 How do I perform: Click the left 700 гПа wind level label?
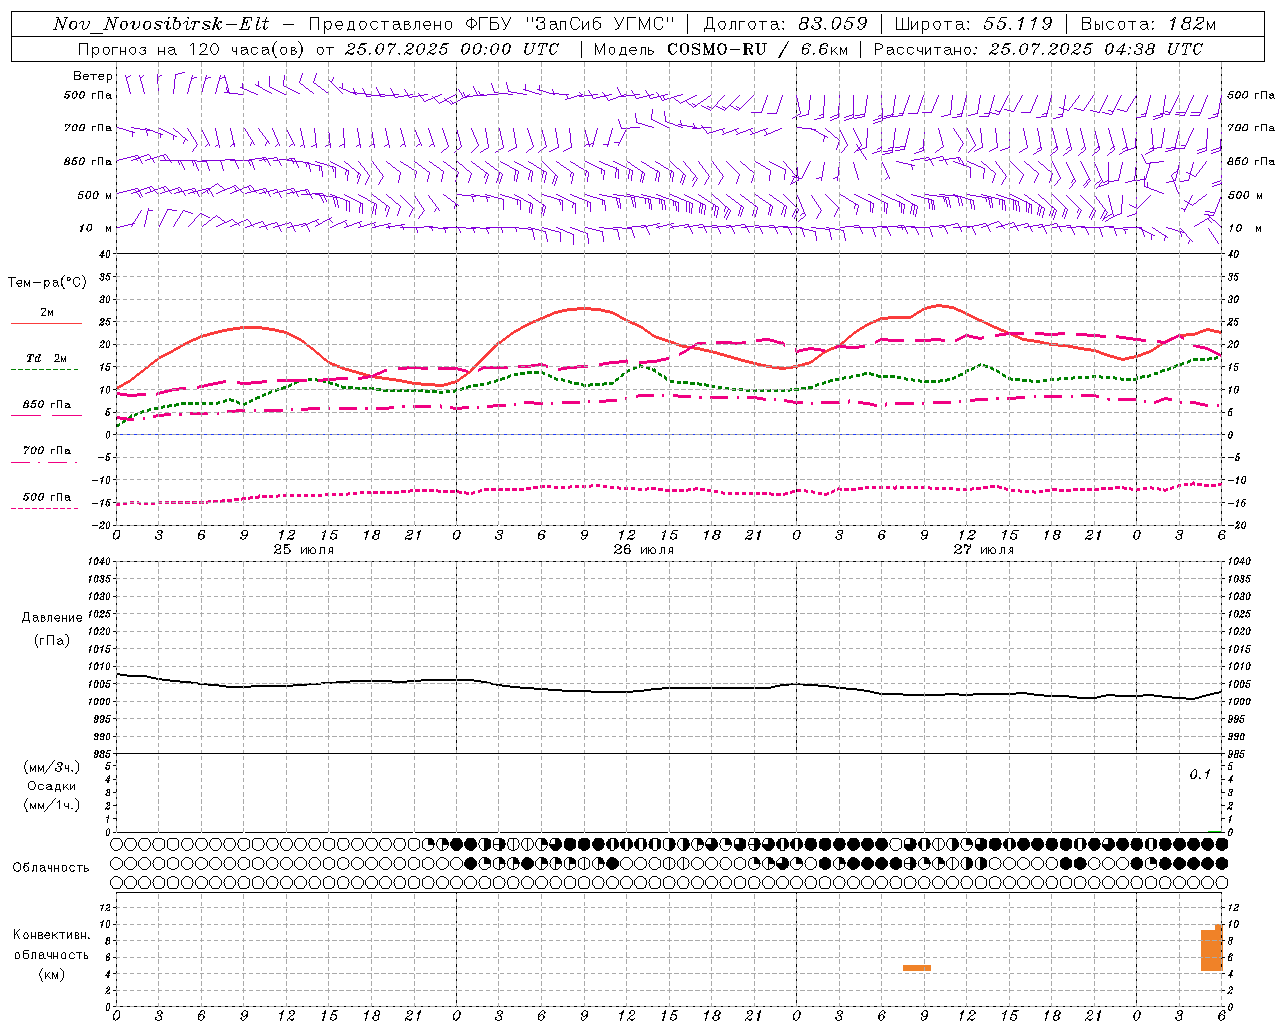point(88,128)
